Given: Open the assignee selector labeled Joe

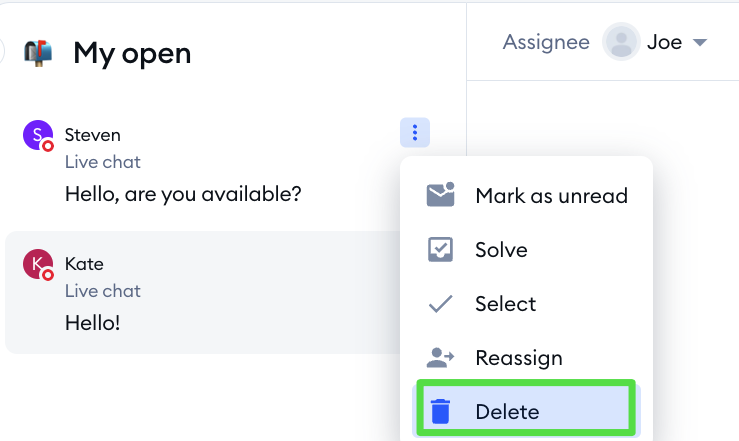Looking at the screenshot, I should pos(655,42).
